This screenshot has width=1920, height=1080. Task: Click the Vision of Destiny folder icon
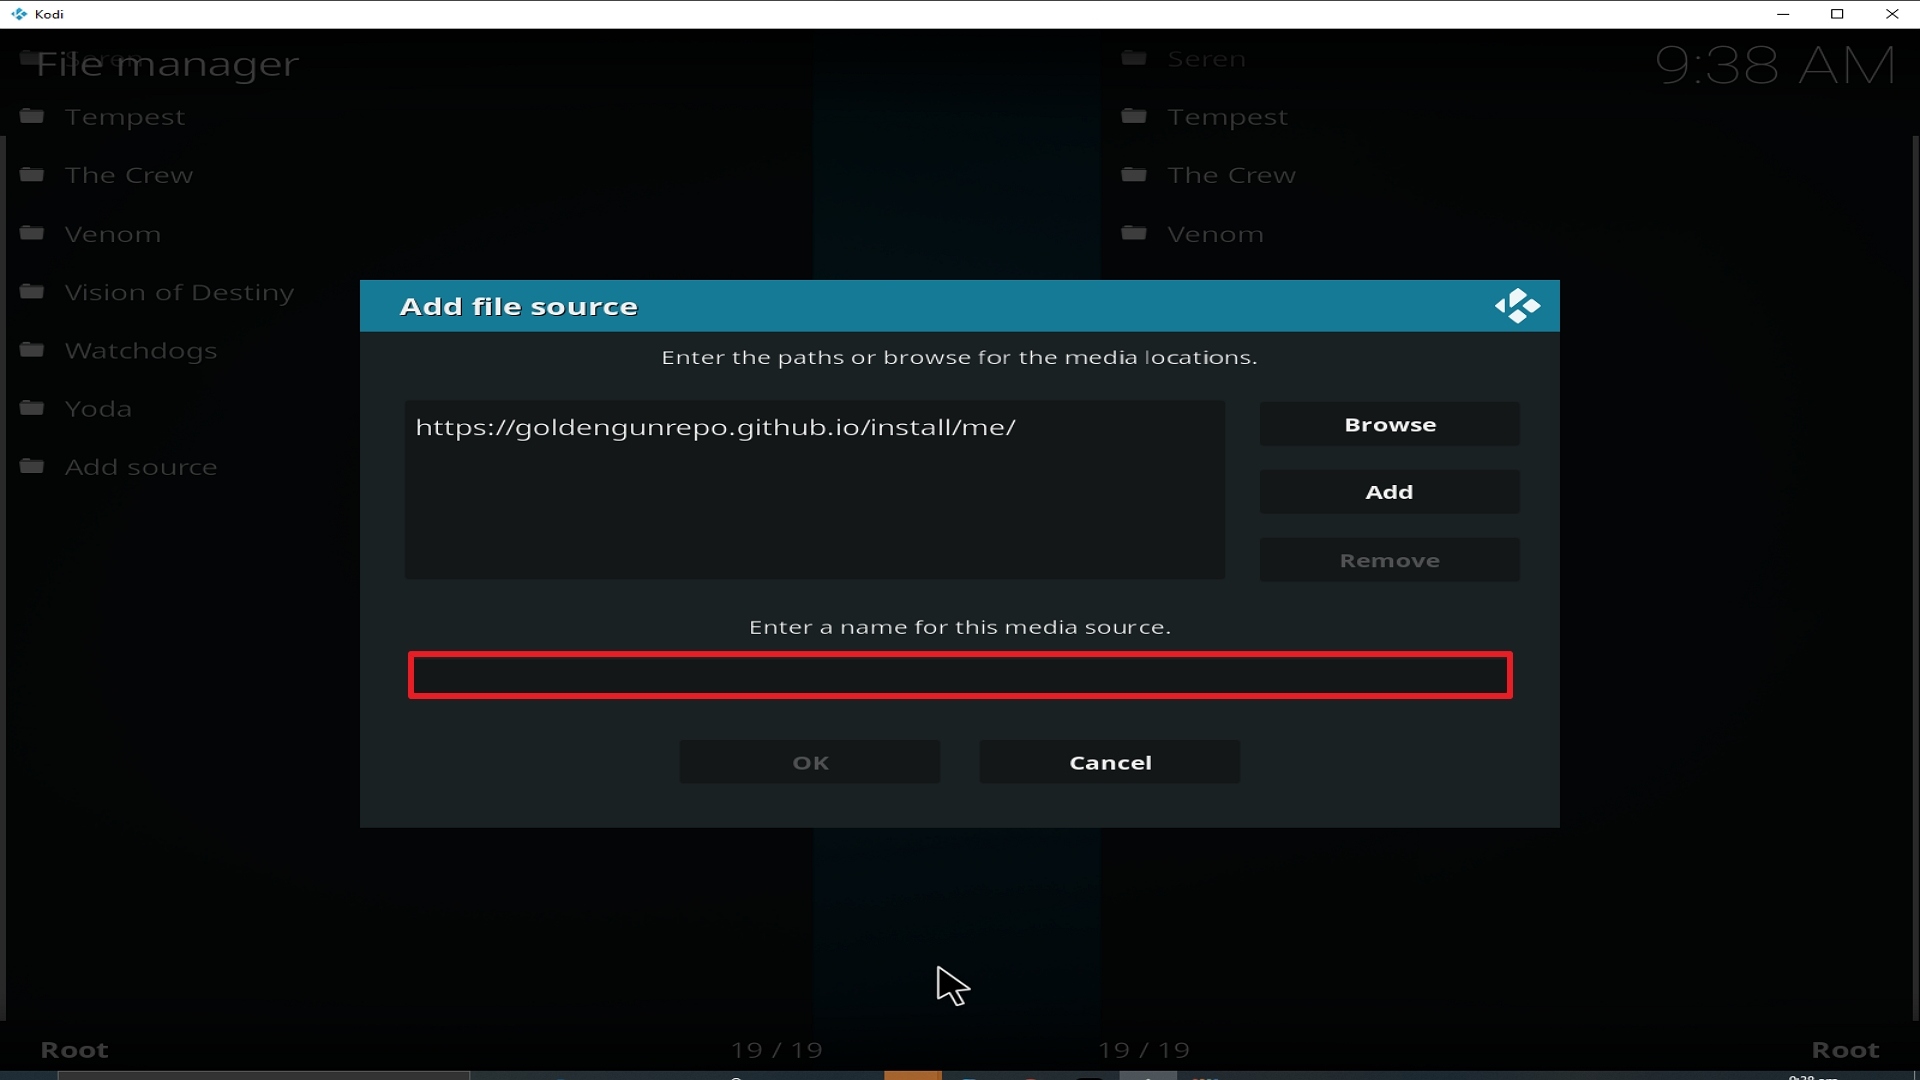point(32,291)
